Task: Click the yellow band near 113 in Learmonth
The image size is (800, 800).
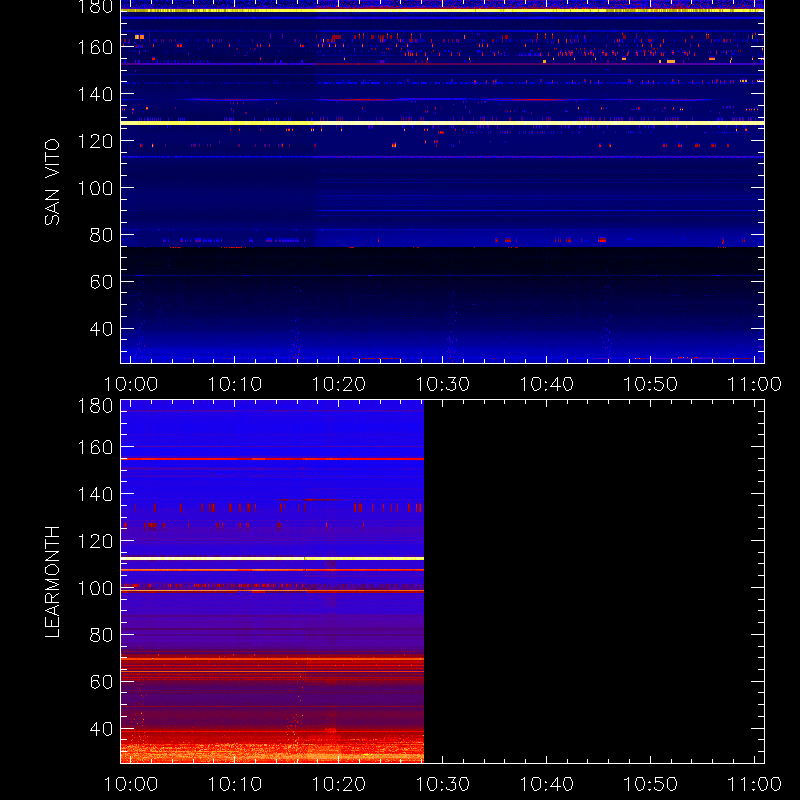Action: click(272, 559)
